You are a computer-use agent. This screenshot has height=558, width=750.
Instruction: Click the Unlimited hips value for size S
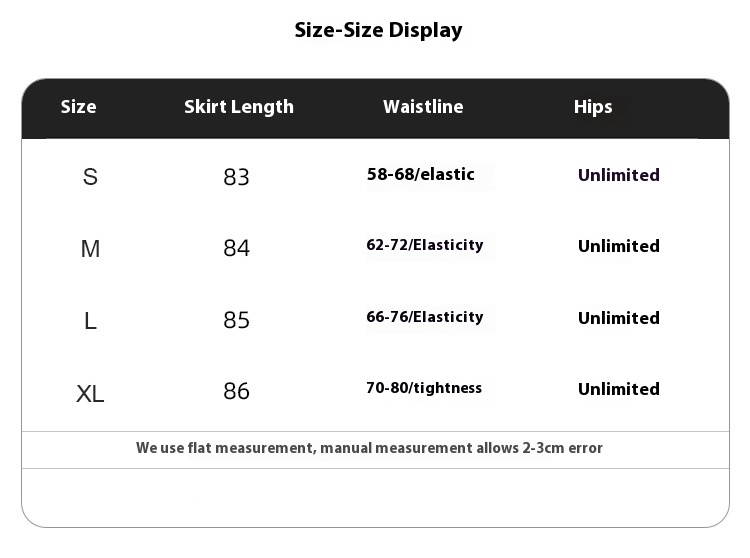[618, 175]
